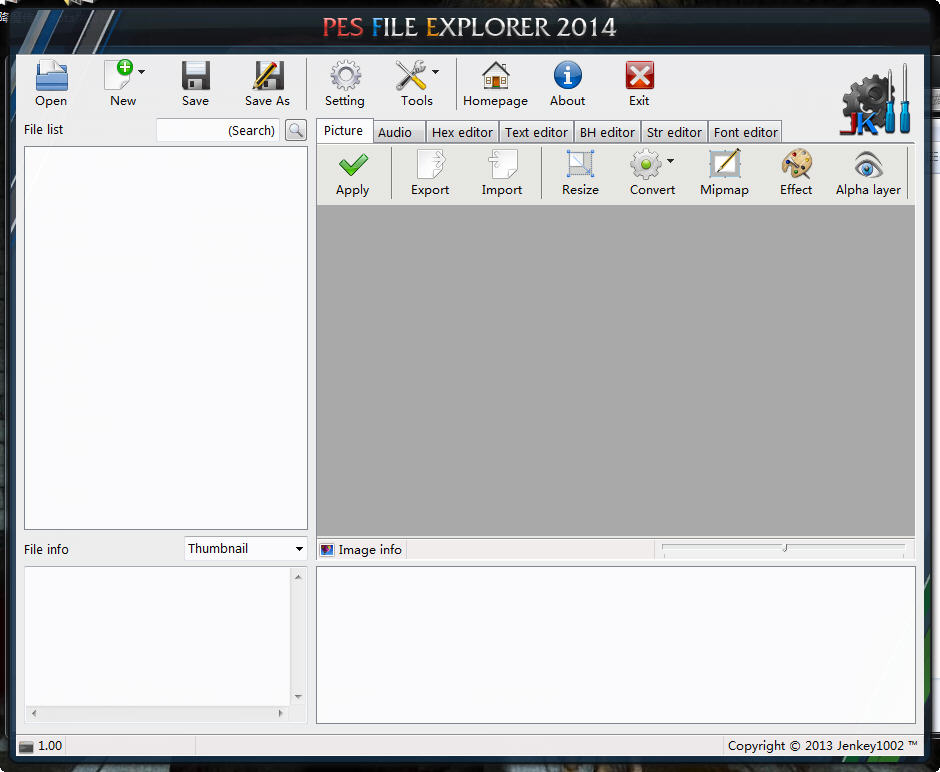Open the BH editor tab
The image size is (940, 772).
[607, 132]
